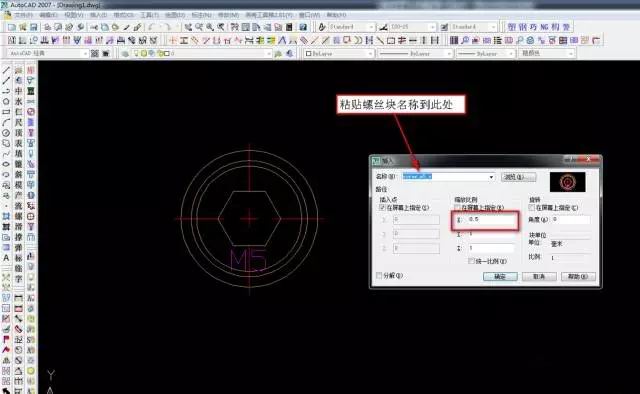Enable the 统一比例 uniform scale checkbox

click(471, 261)
